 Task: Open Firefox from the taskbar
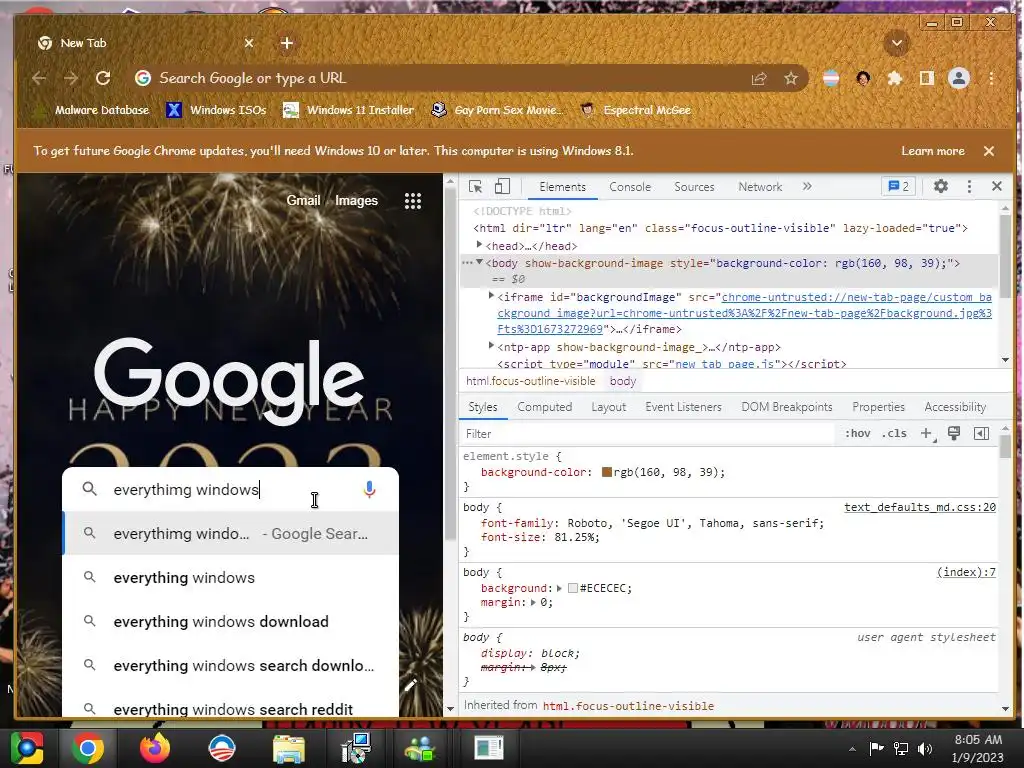(x=155, y=748)
